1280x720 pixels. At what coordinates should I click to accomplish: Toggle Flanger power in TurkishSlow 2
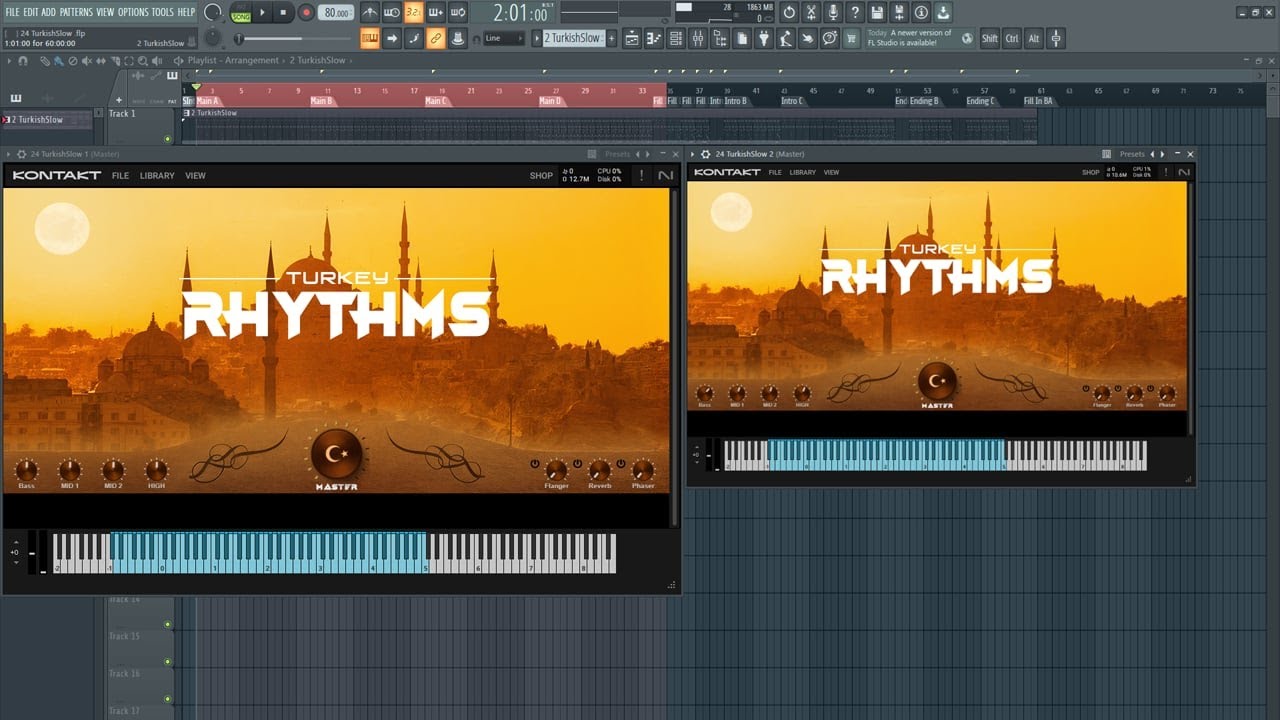1086,388
